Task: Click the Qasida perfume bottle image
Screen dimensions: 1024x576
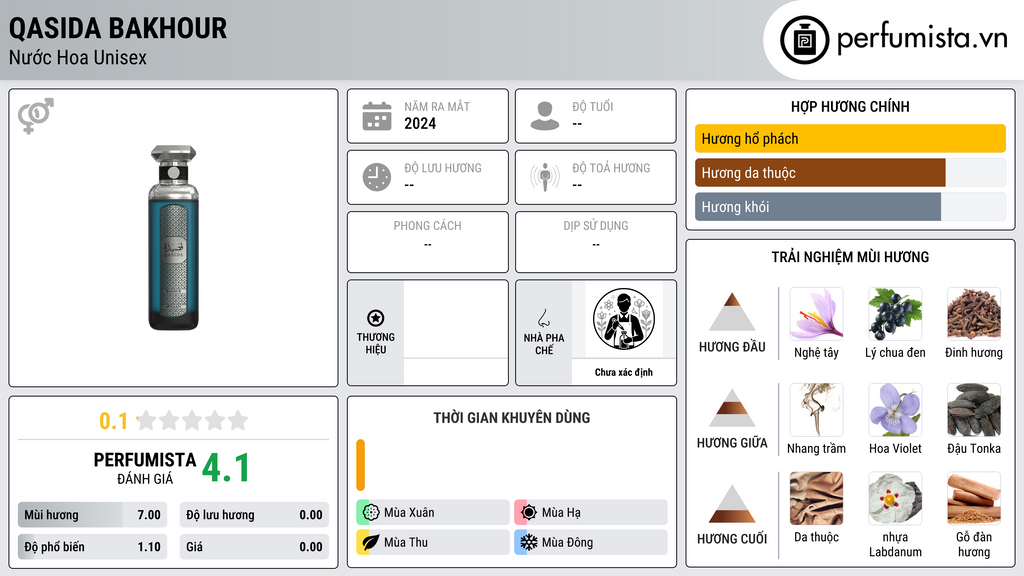Action: 173,238
